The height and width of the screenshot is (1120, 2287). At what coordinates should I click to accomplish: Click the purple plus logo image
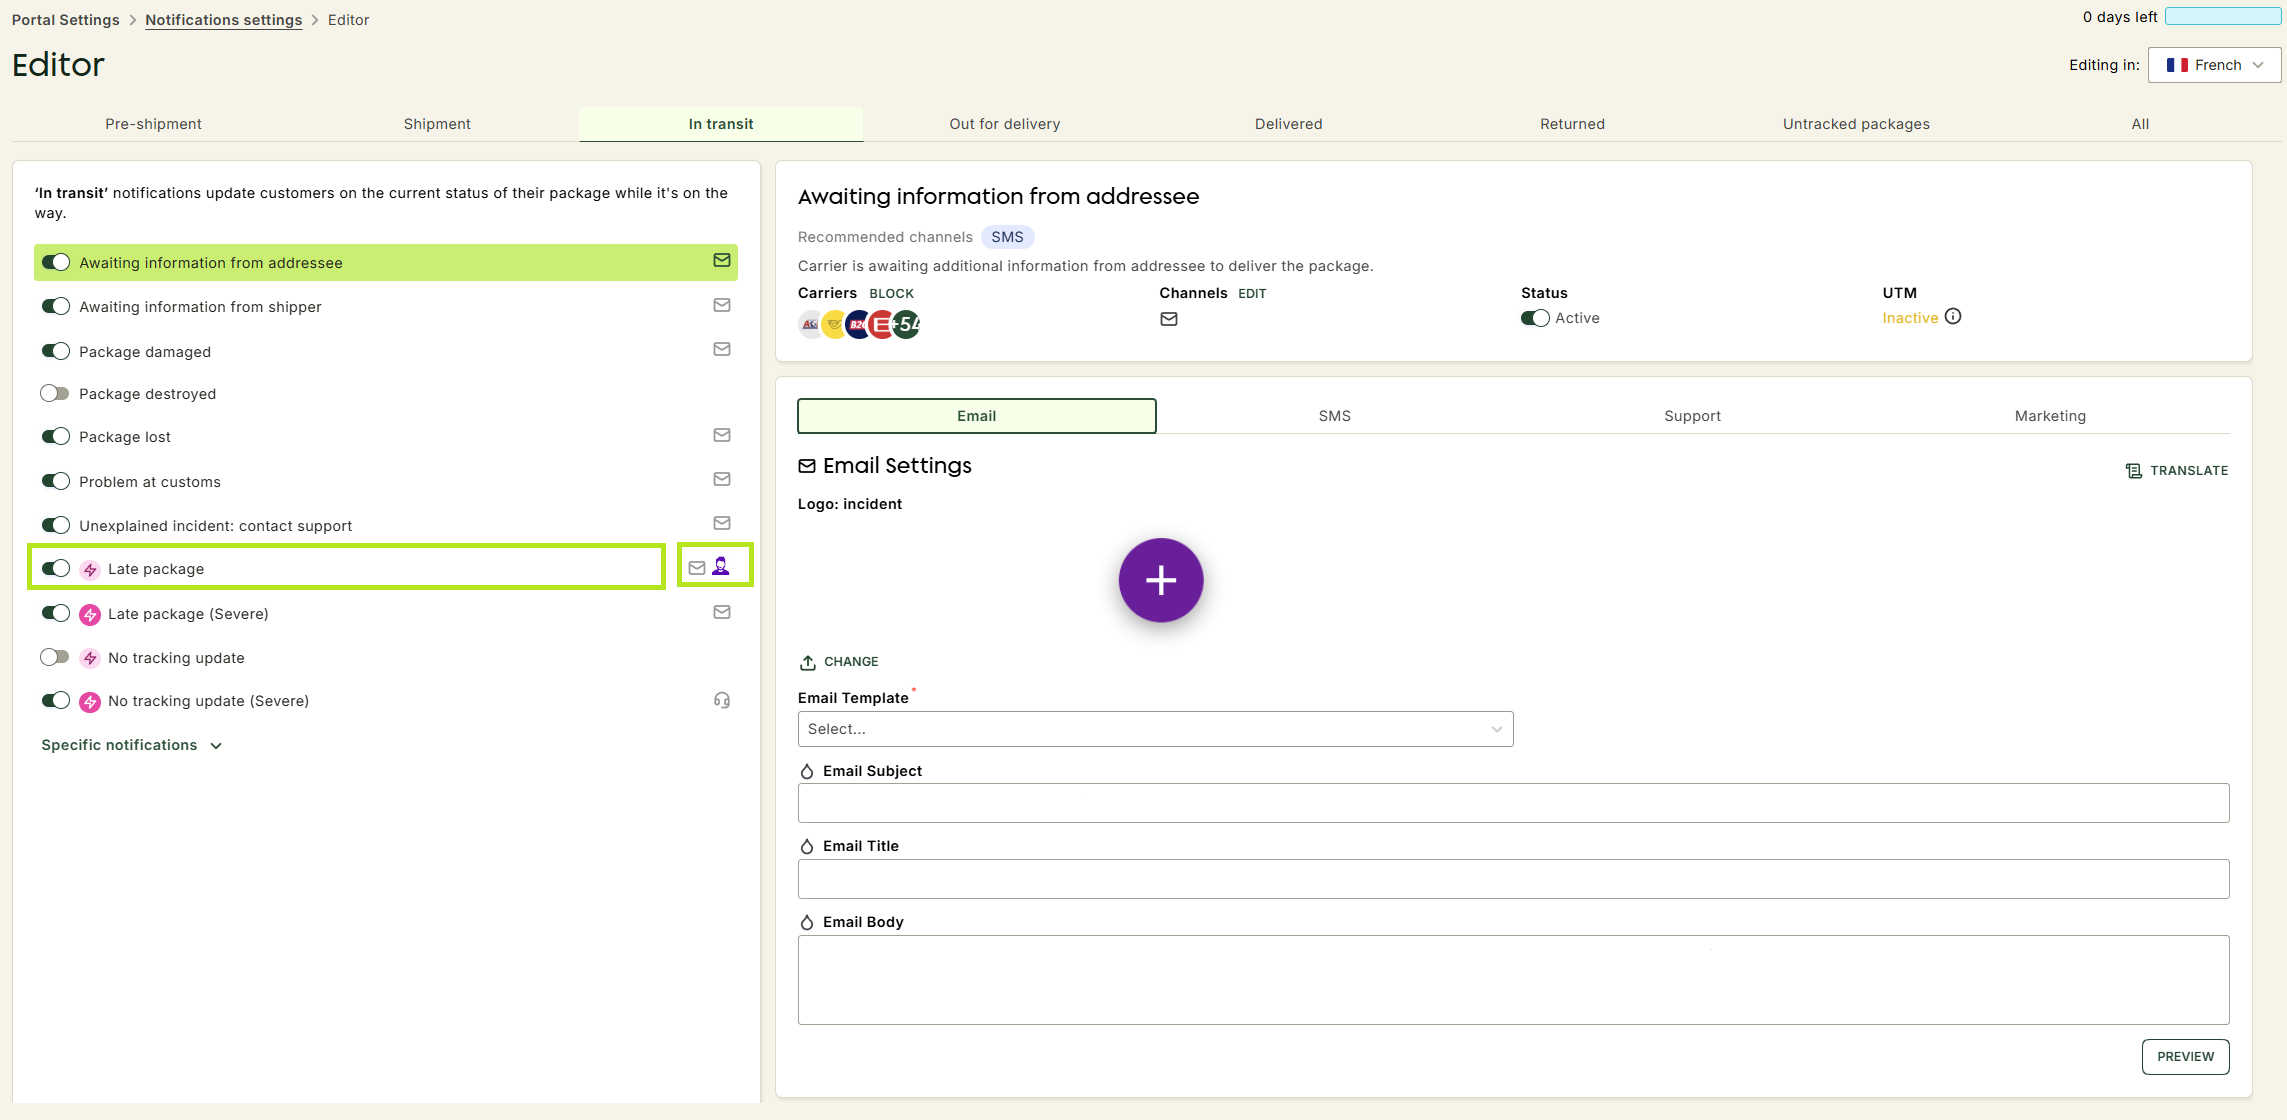click(x=1160, y=580)
